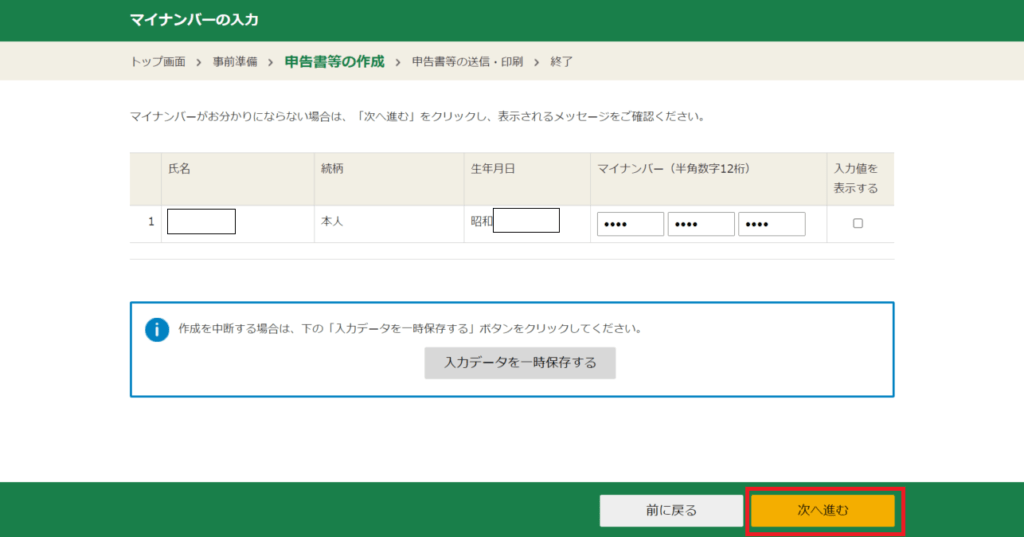Screen dimensions: 1024x537
Task: Click the instruction text about マイナンバーがお分かりにならない場合
Action: (x=417, y=116)
